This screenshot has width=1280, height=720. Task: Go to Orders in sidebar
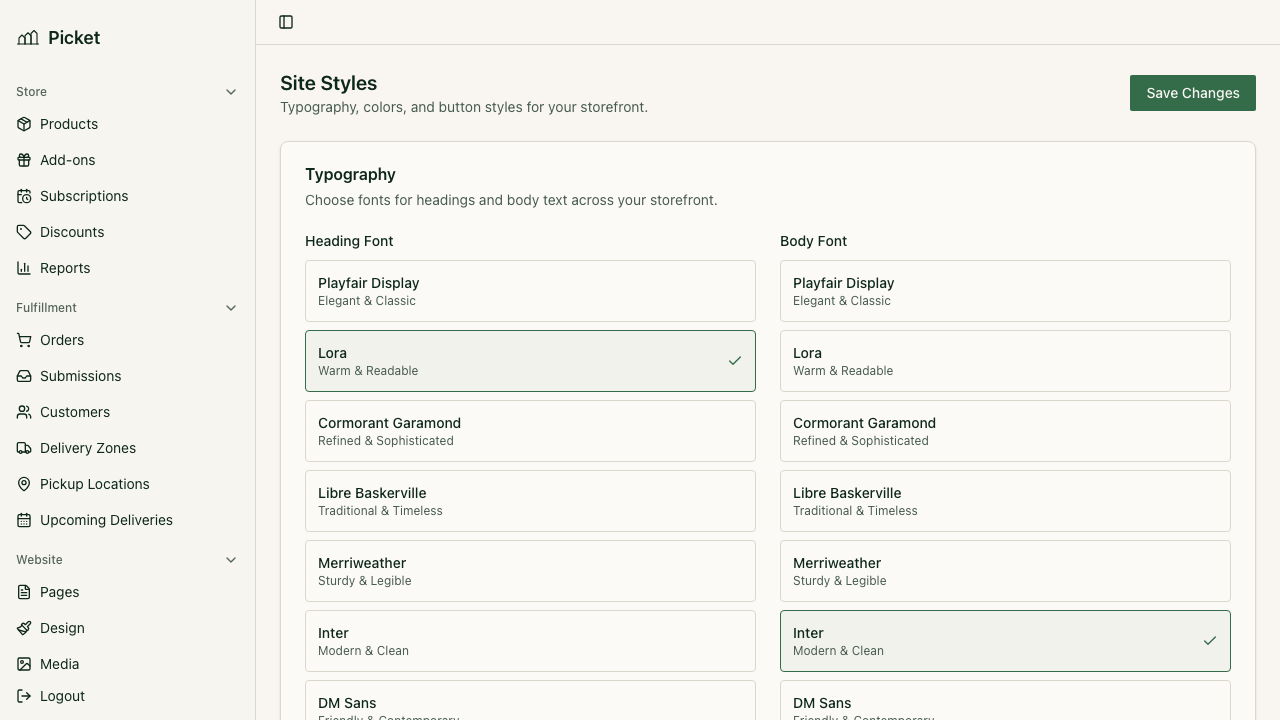(x=128, y=340)
